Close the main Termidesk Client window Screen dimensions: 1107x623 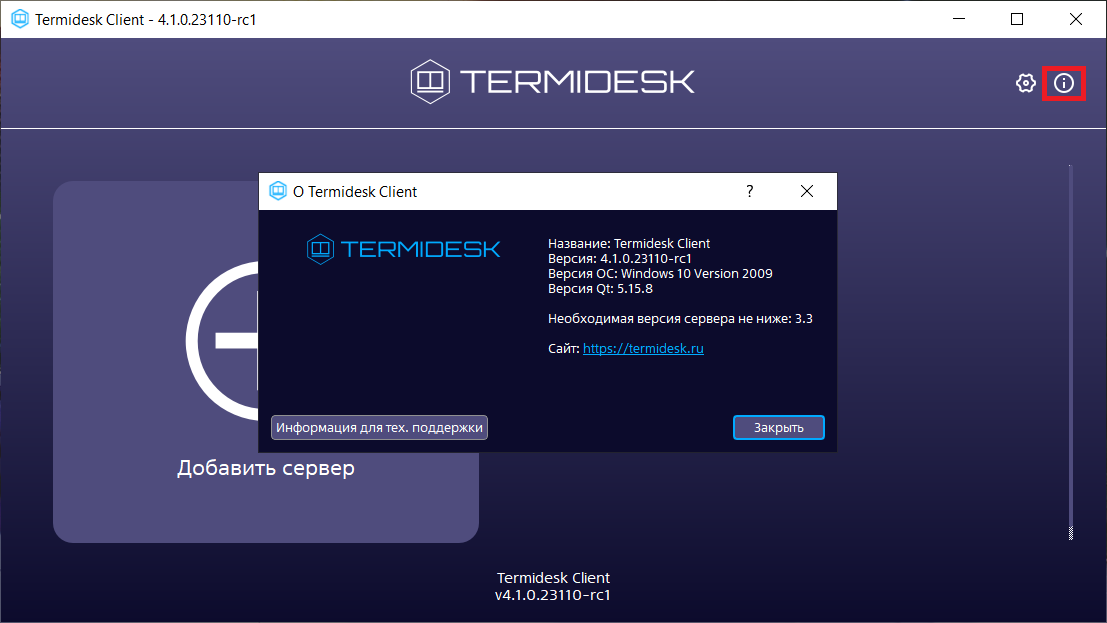click(x=1076, y=19)
